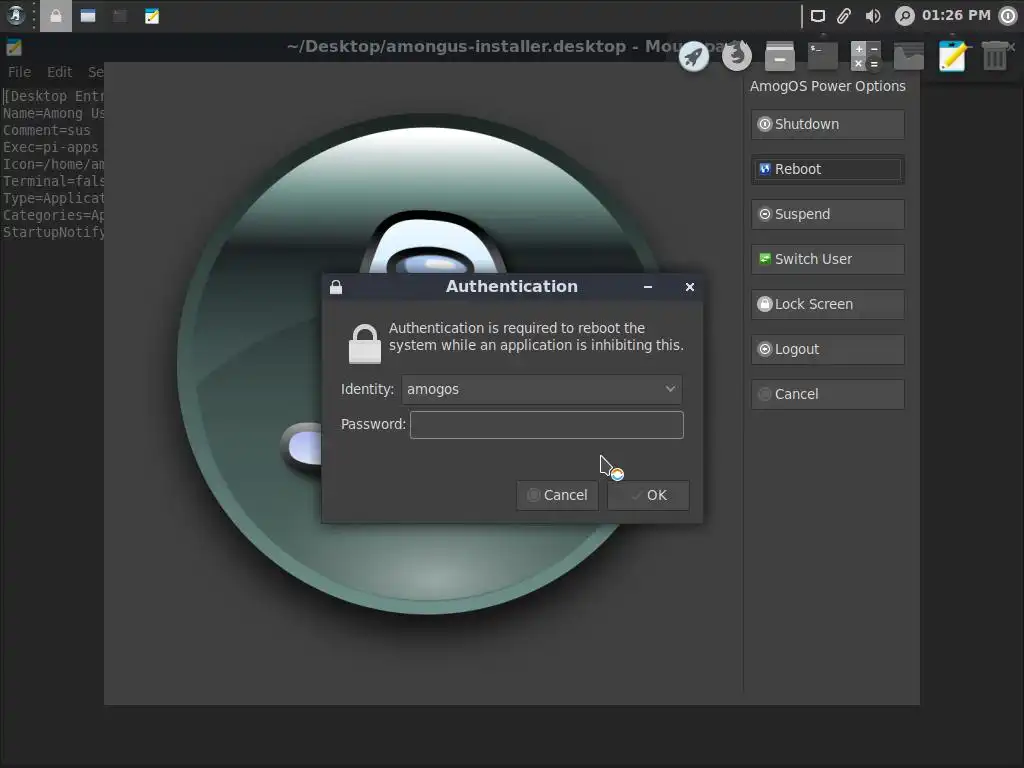Screen dimensions: 1024x768
Task: Confirm Authentication dialog with OK
Action: (648, 496)
